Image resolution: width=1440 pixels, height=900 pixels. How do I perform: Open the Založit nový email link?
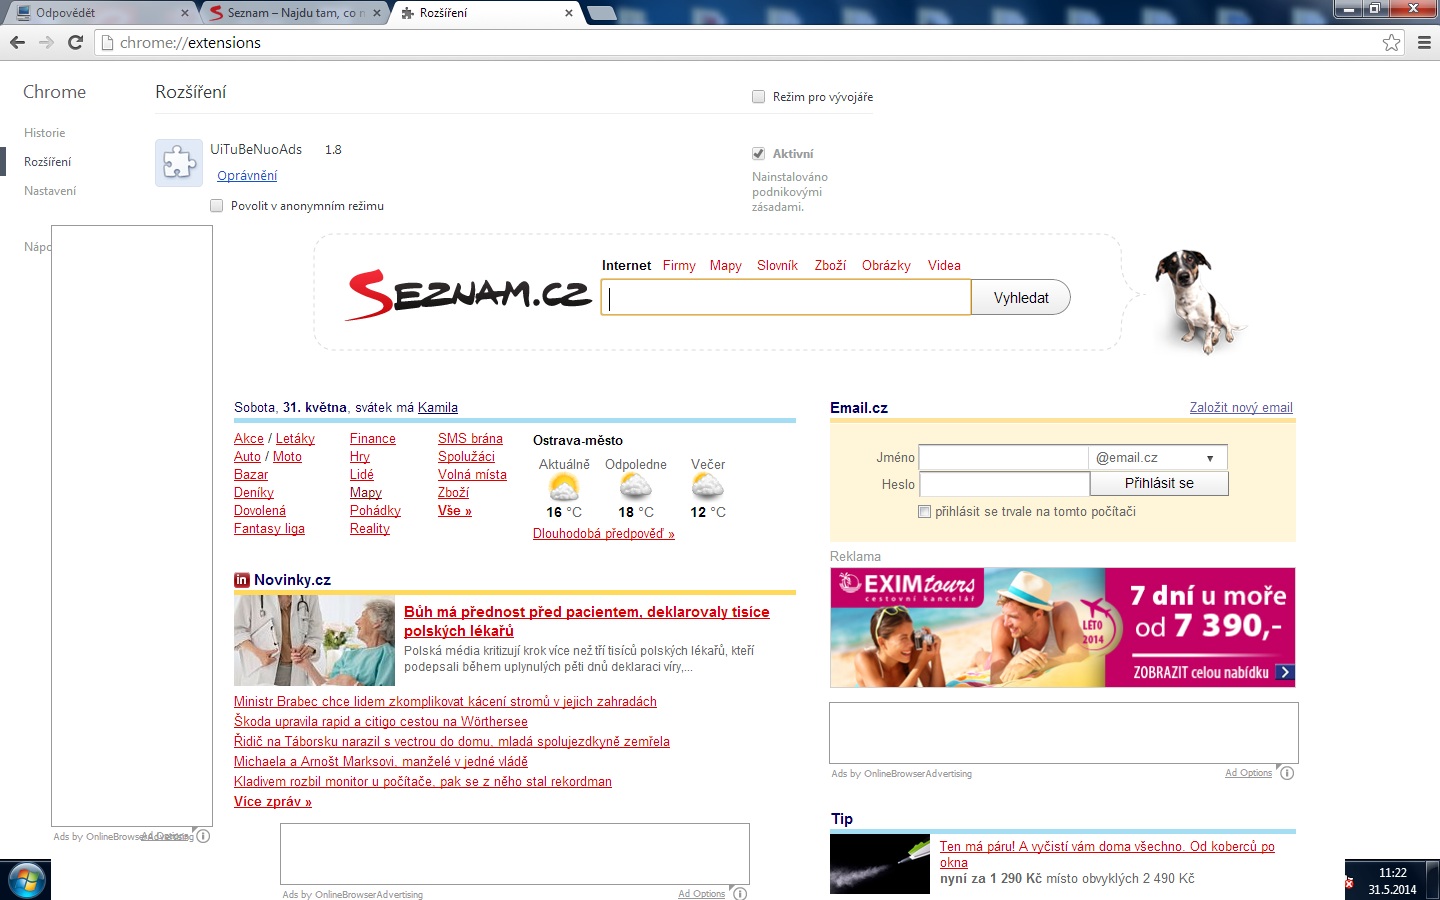coord(1241,408)
